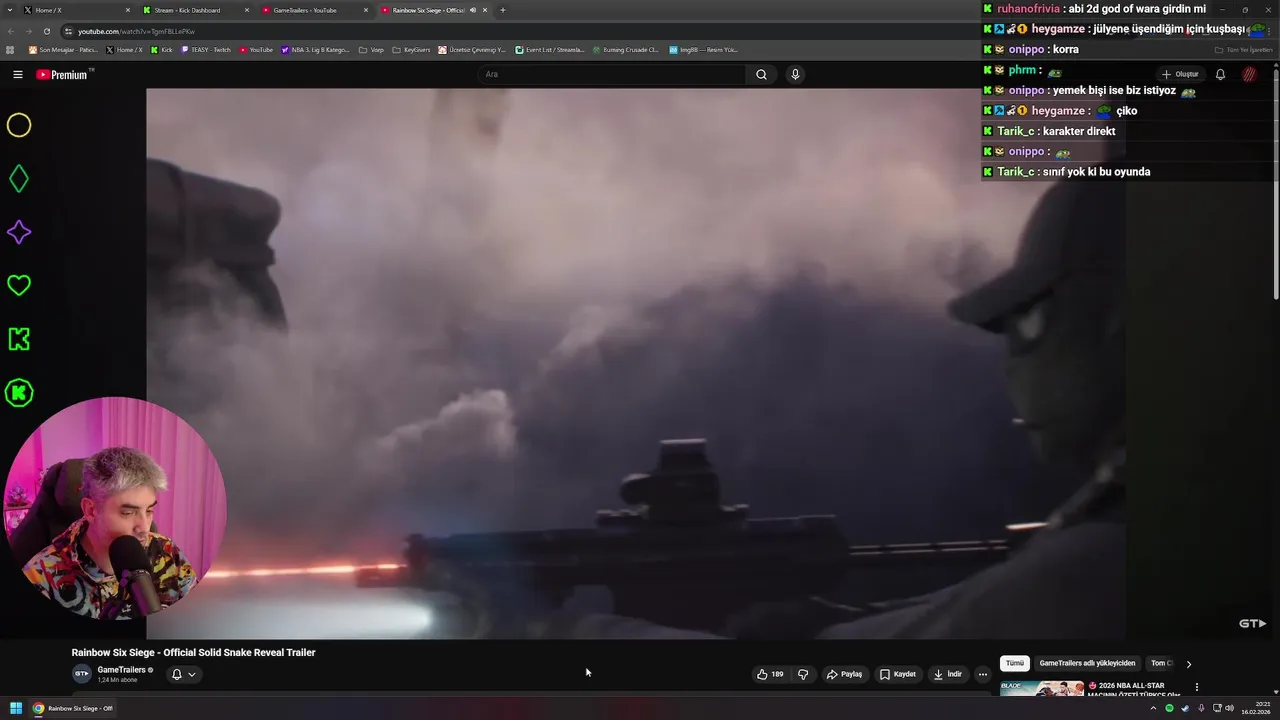Click the green diamond overlay icon

19,179
